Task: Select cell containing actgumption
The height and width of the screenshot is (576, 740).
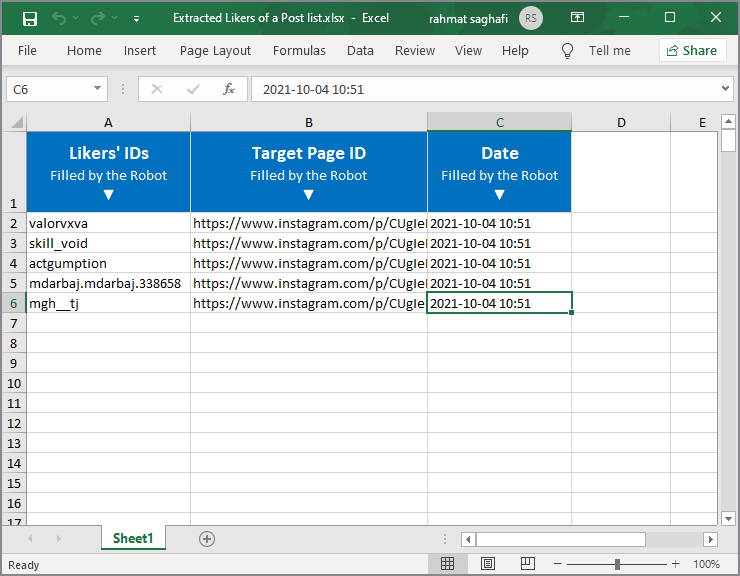Action: coord(109,263)
